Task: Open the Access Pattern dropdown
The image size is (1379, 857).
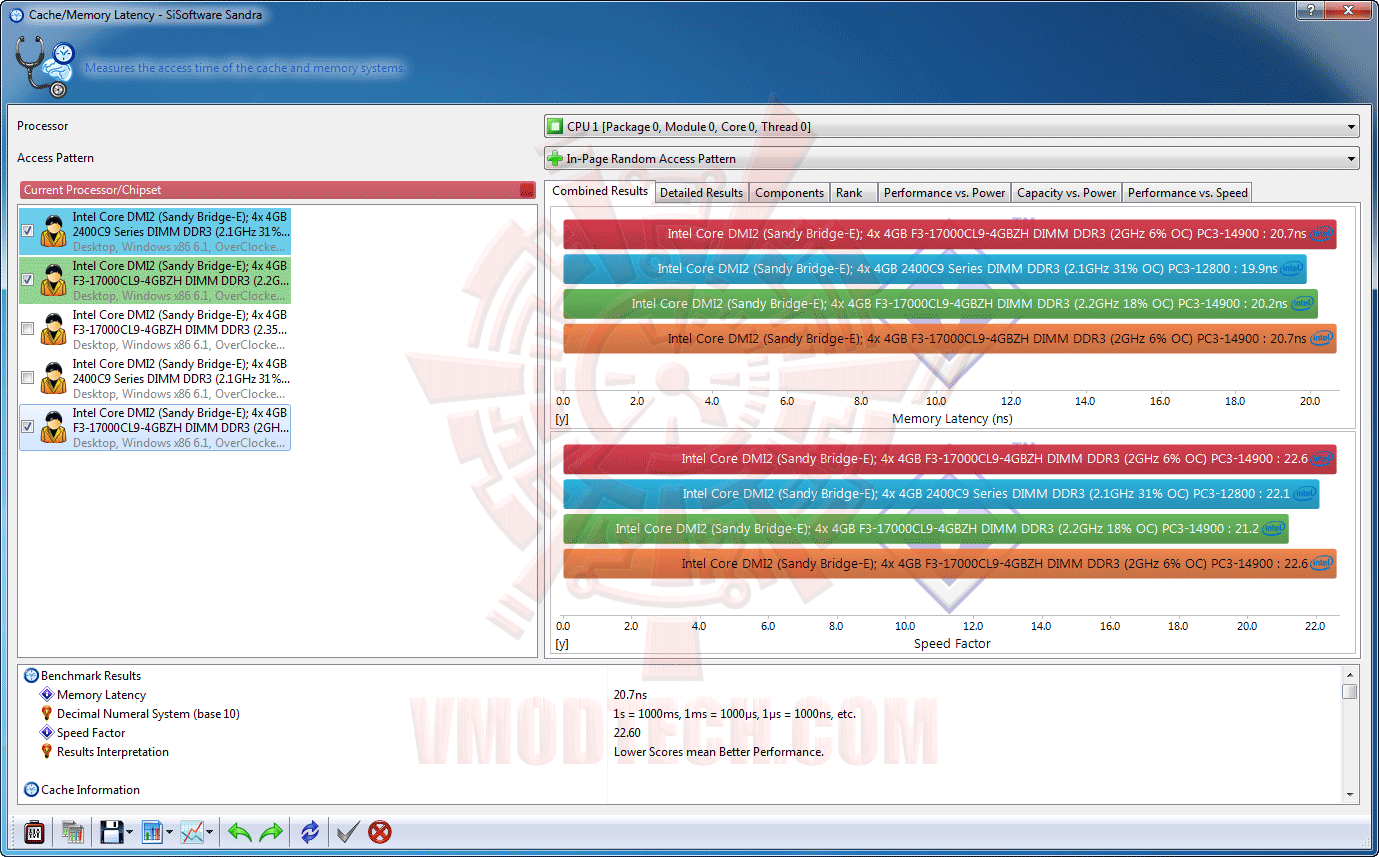Action: point(951,158)
